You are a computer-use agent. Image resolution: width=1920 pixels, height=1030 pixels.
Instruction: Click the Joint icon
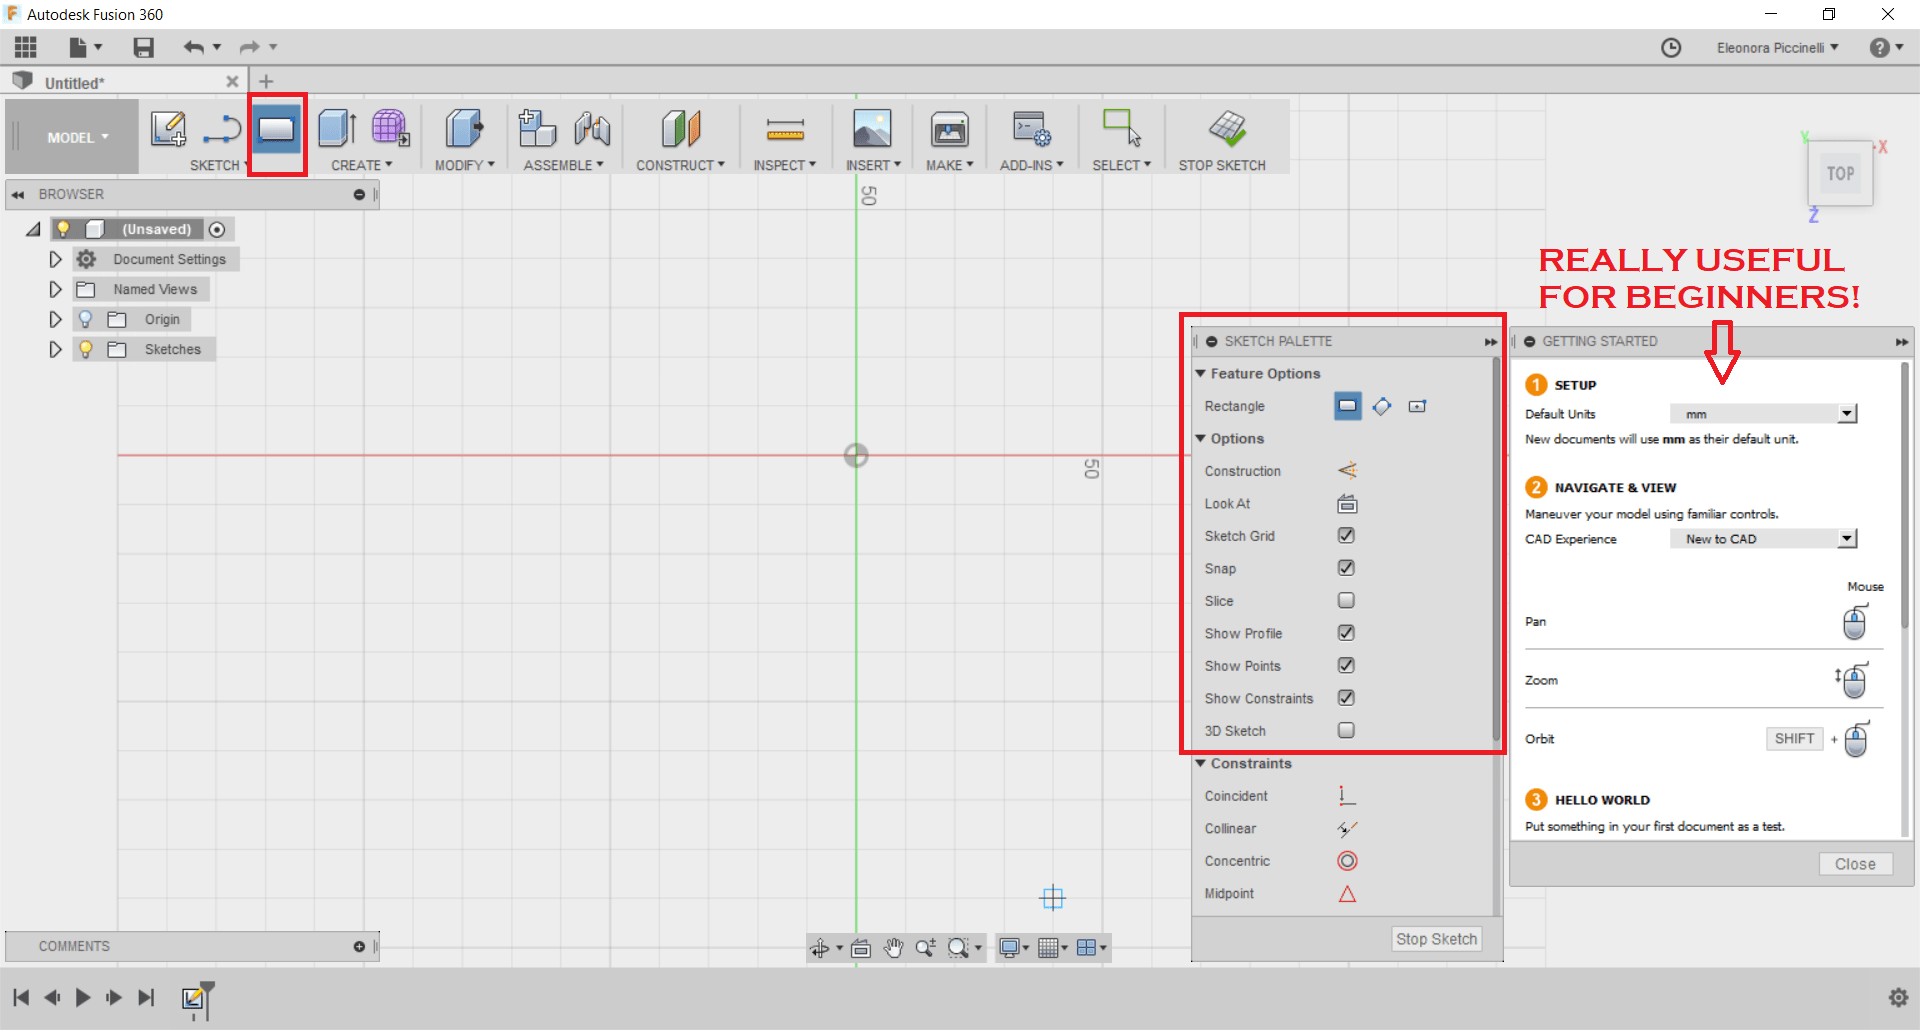[x=592, y=129]
